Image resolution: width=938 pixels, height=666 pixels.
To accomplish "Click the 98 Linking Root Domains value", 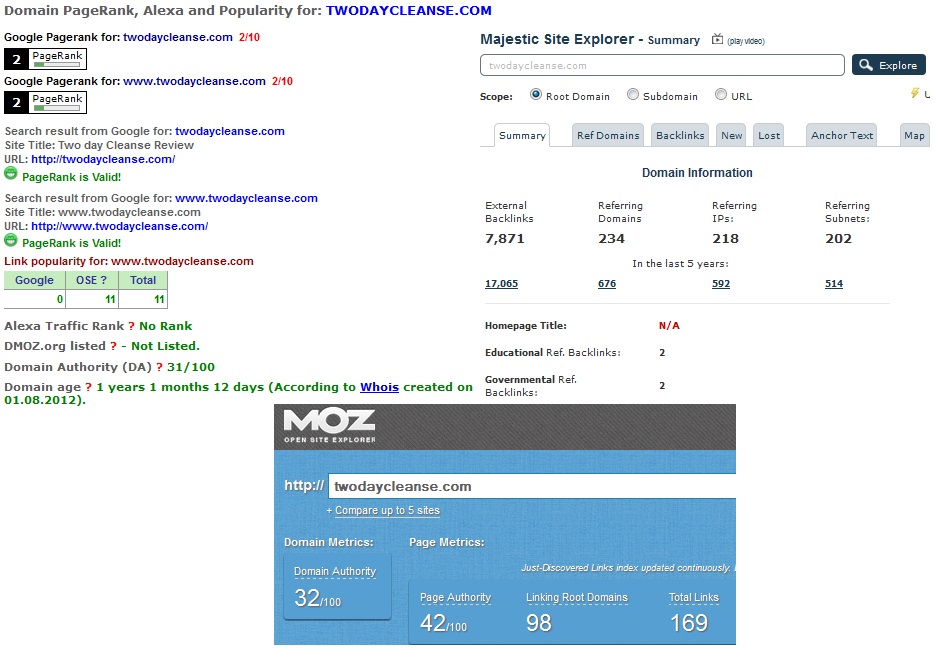I will coord(538,623).
